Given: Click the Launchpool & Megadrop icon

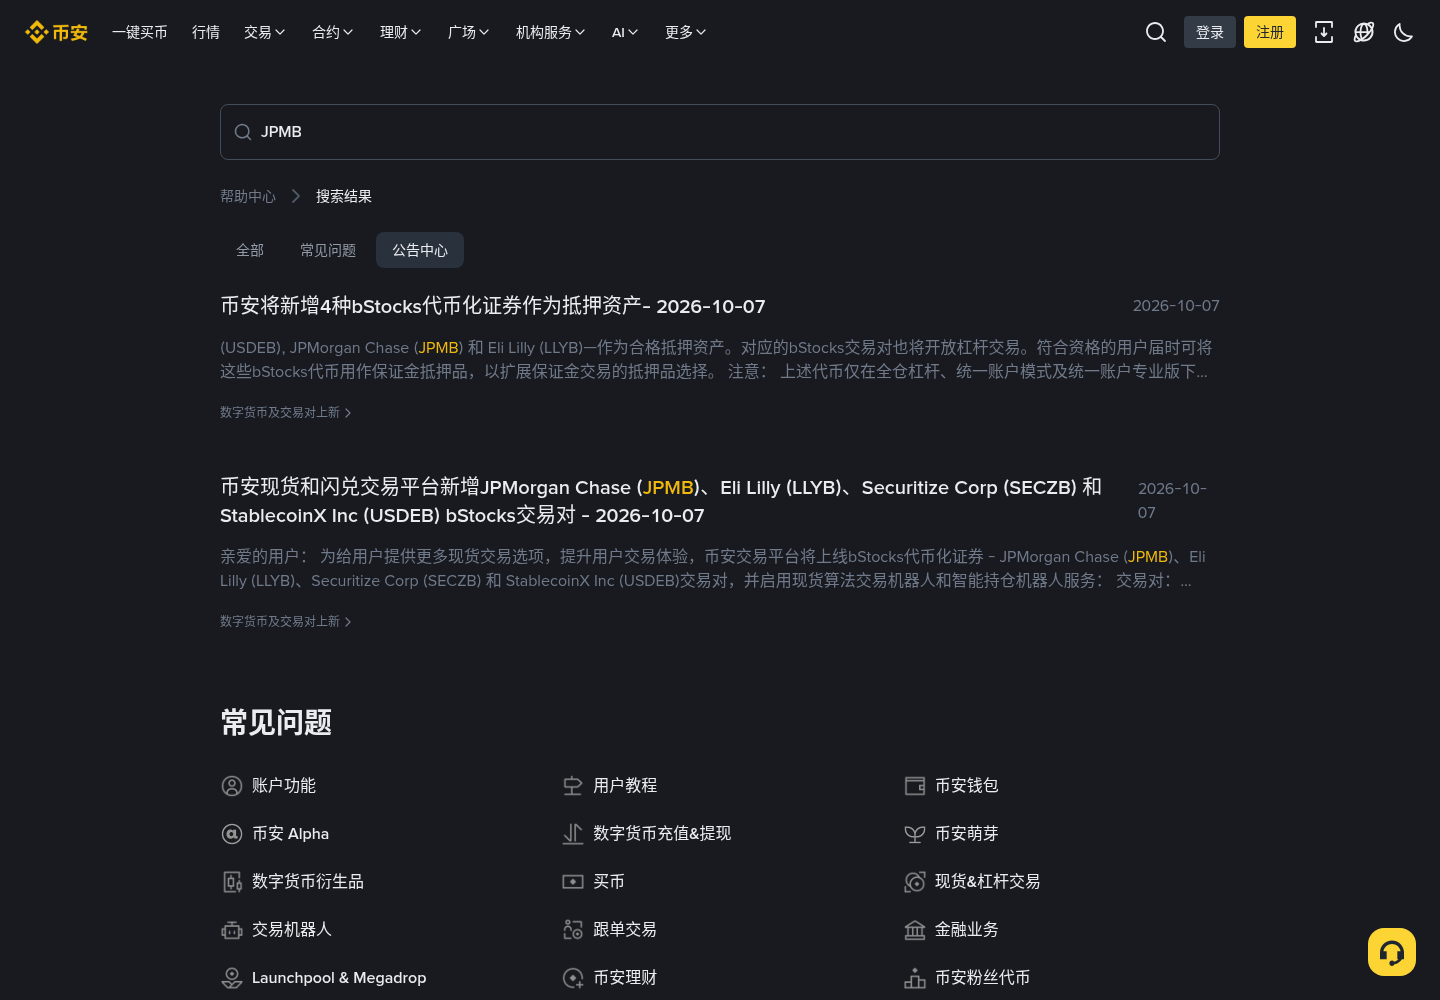Looking at the screenshot, I should click(x=232, y=978).
